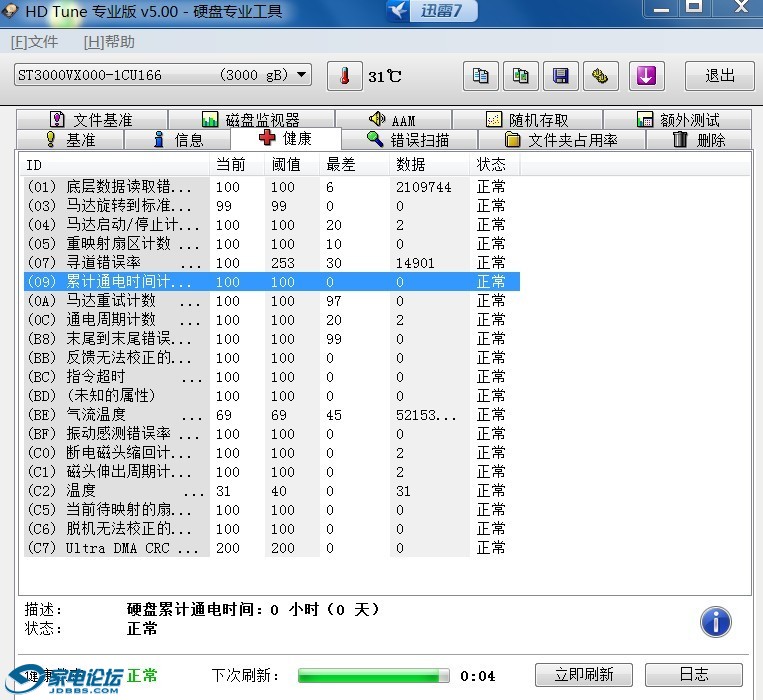Click the 日志 button
The image size is (763, 700).
coord(693,675)
